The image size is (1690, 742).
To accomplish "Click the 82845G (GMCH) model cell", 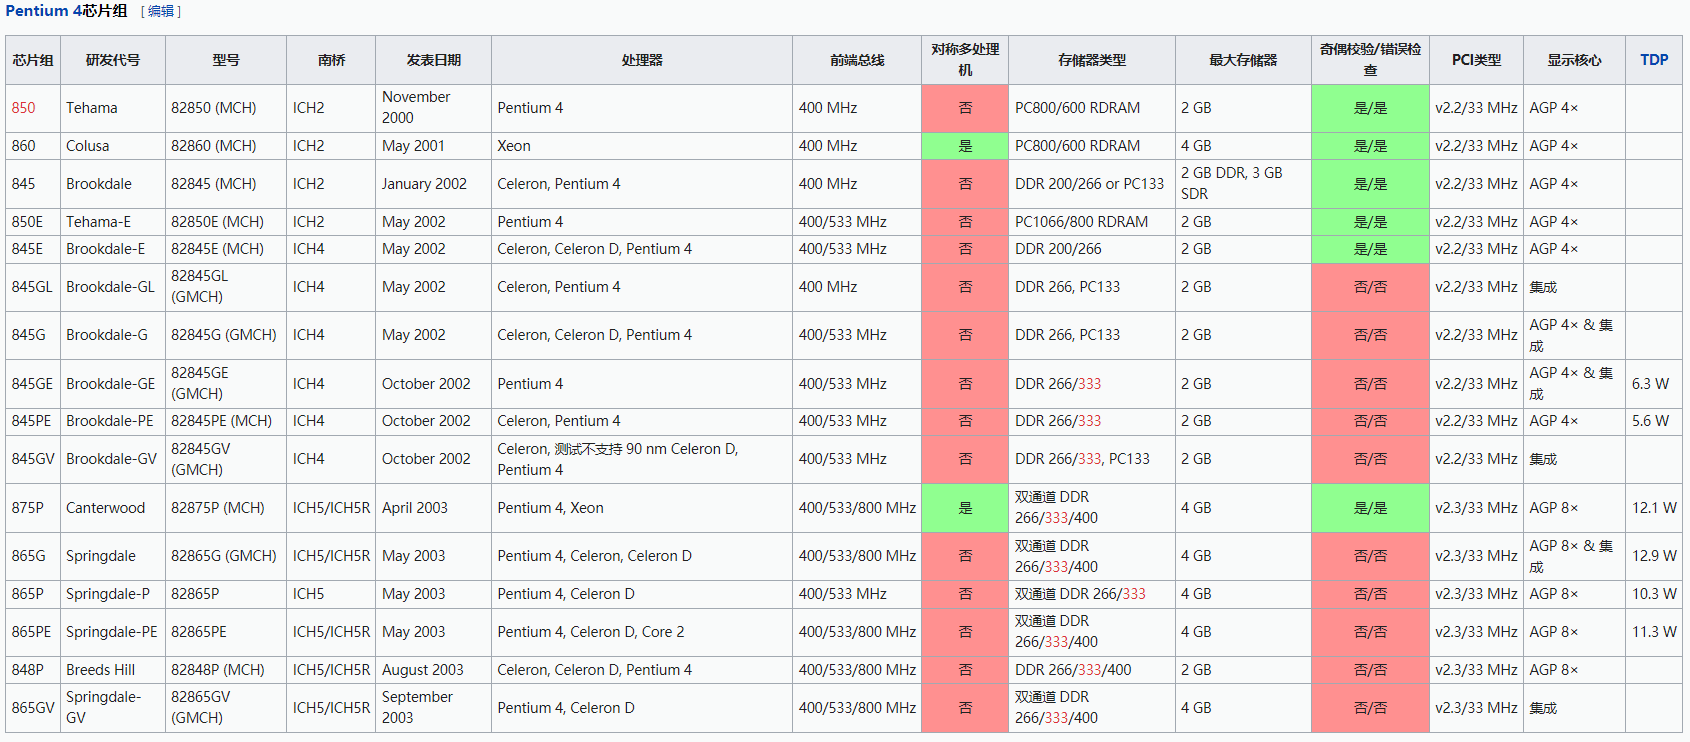I will pyautogui.click(x=226, y=335).
